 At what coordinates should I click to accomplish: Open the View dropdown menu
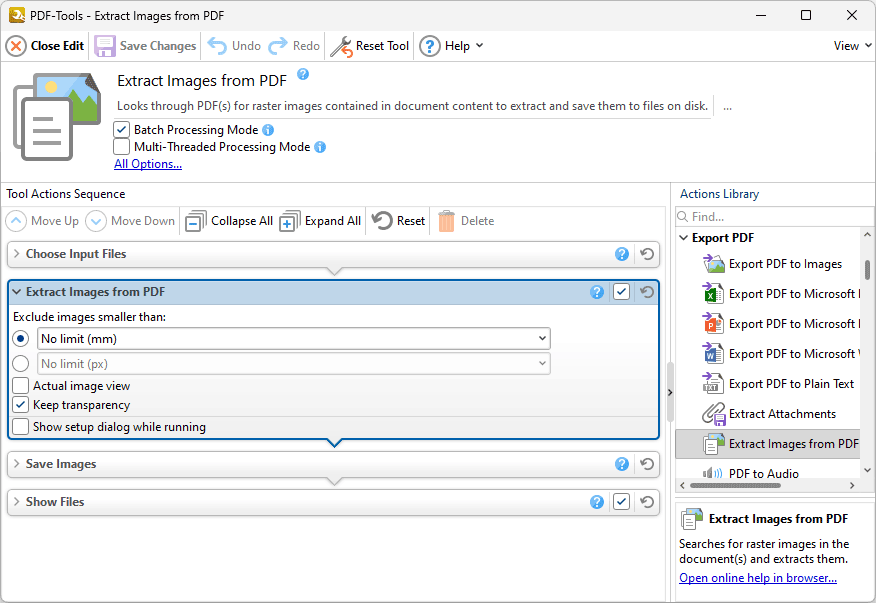(x=852, y=46)
